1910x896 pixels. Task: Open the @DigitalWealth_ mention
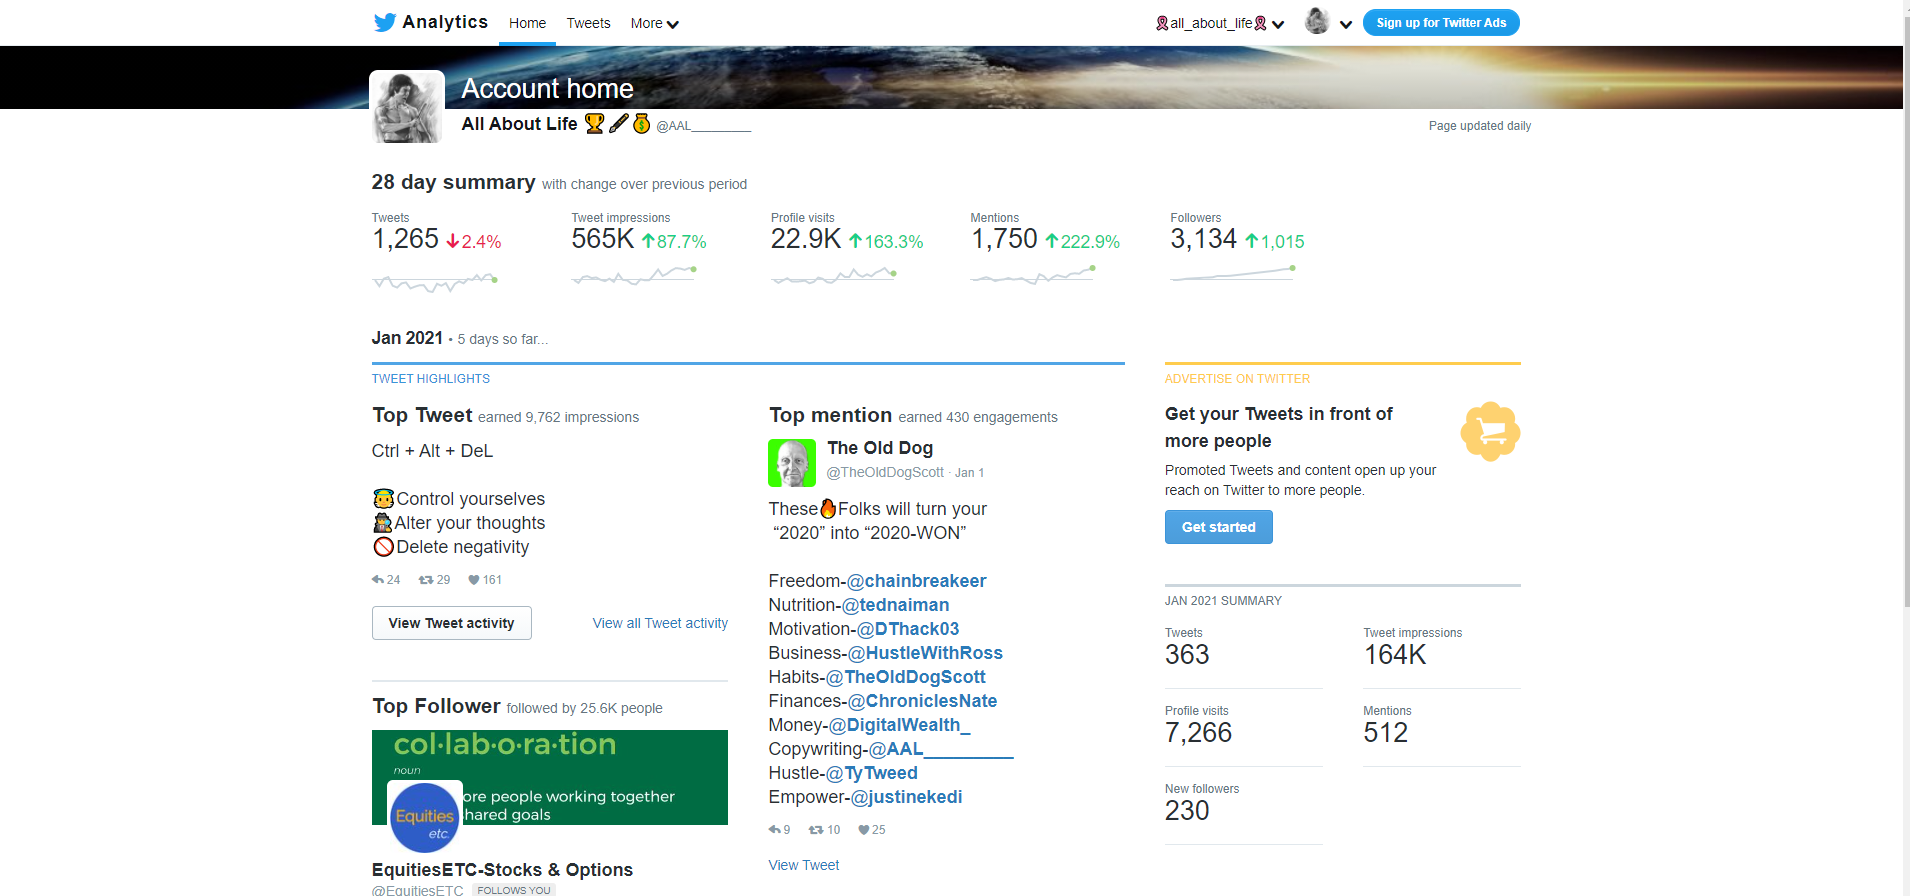pyautogui.click(x=899, y=725)
